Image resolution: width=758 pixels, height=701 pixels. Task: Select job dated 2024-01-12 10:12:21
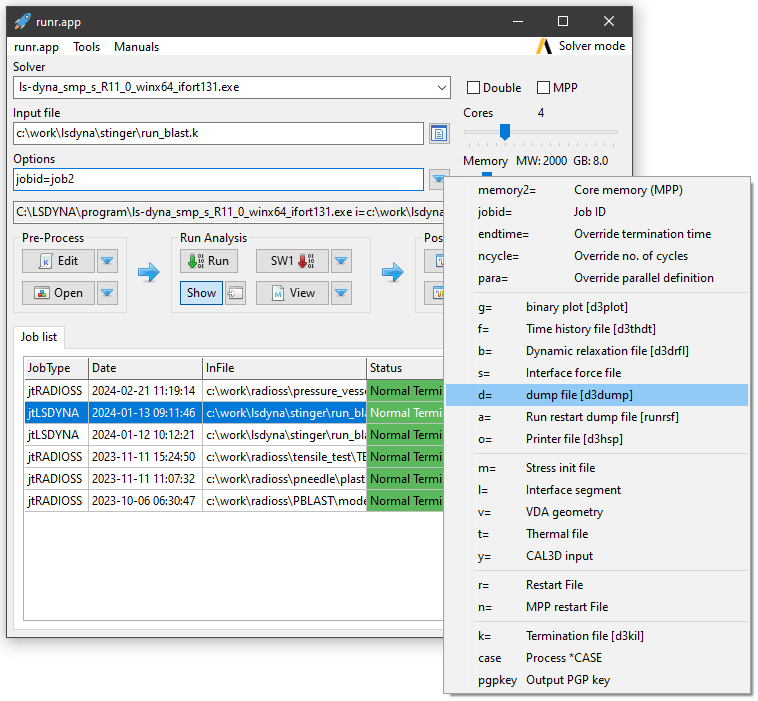pyautogui.click(x=234, y=435)
